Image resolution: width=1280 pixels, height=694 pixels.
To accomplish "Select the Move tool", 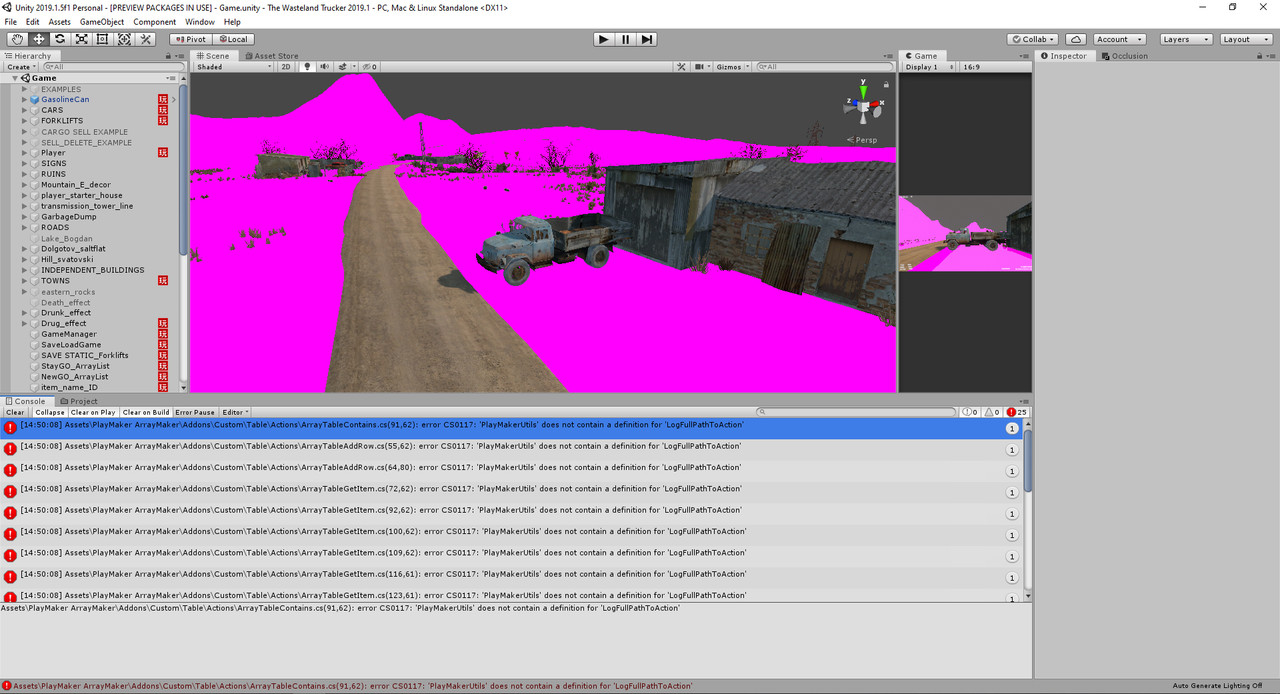I will point(39,39).
